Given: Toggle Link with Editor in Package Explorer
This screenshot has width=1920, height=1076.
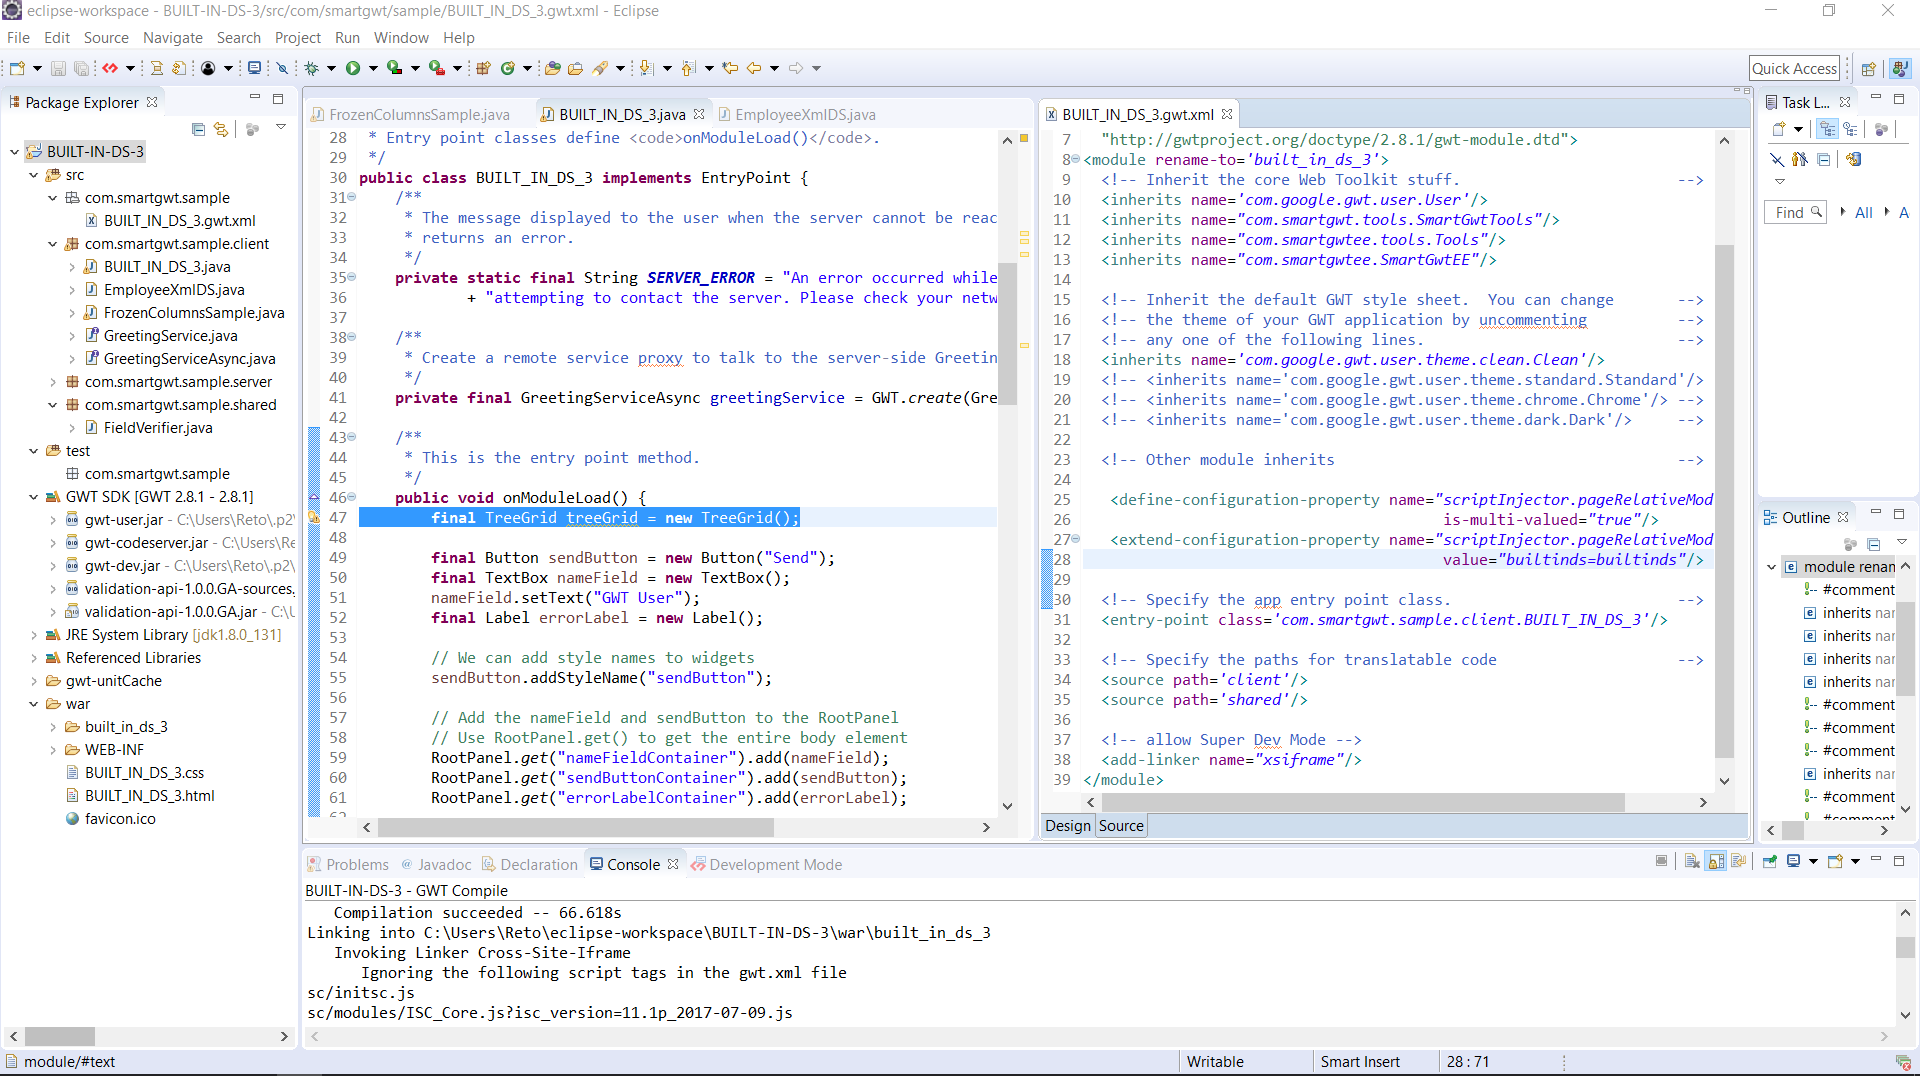Looking at the screenshot, I should pyautogui.click(x=221, y=129).
